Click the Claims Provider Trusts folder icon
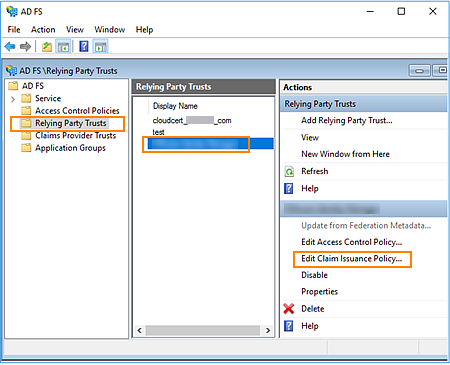Screen dimensions: 450x365 (x=26, y=136)
